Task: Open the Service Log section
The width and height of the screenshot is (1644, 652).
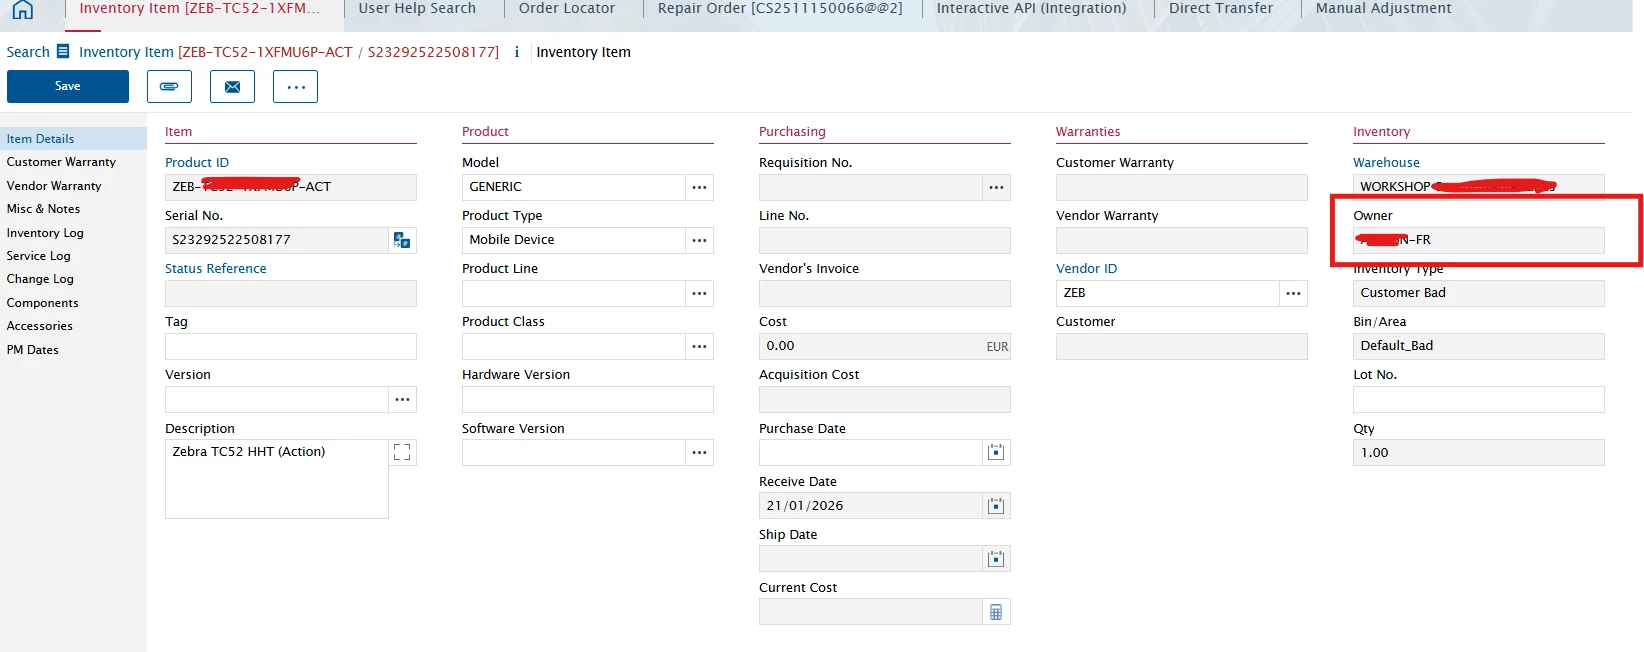Action: (x=38, y=256)
